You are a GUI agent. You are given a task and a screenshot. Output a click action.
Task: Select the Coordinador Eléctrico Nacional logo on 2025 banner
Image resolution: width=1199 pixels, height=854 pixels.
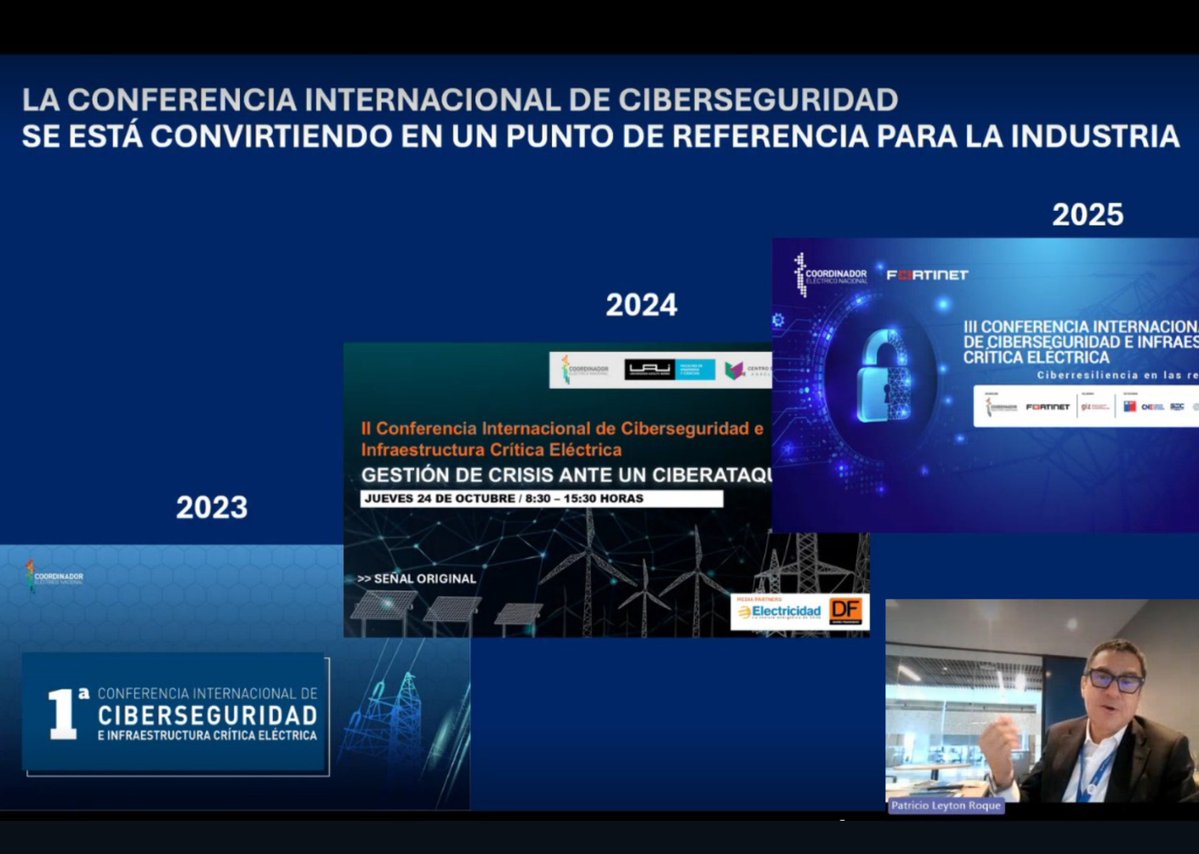[831, 276]
